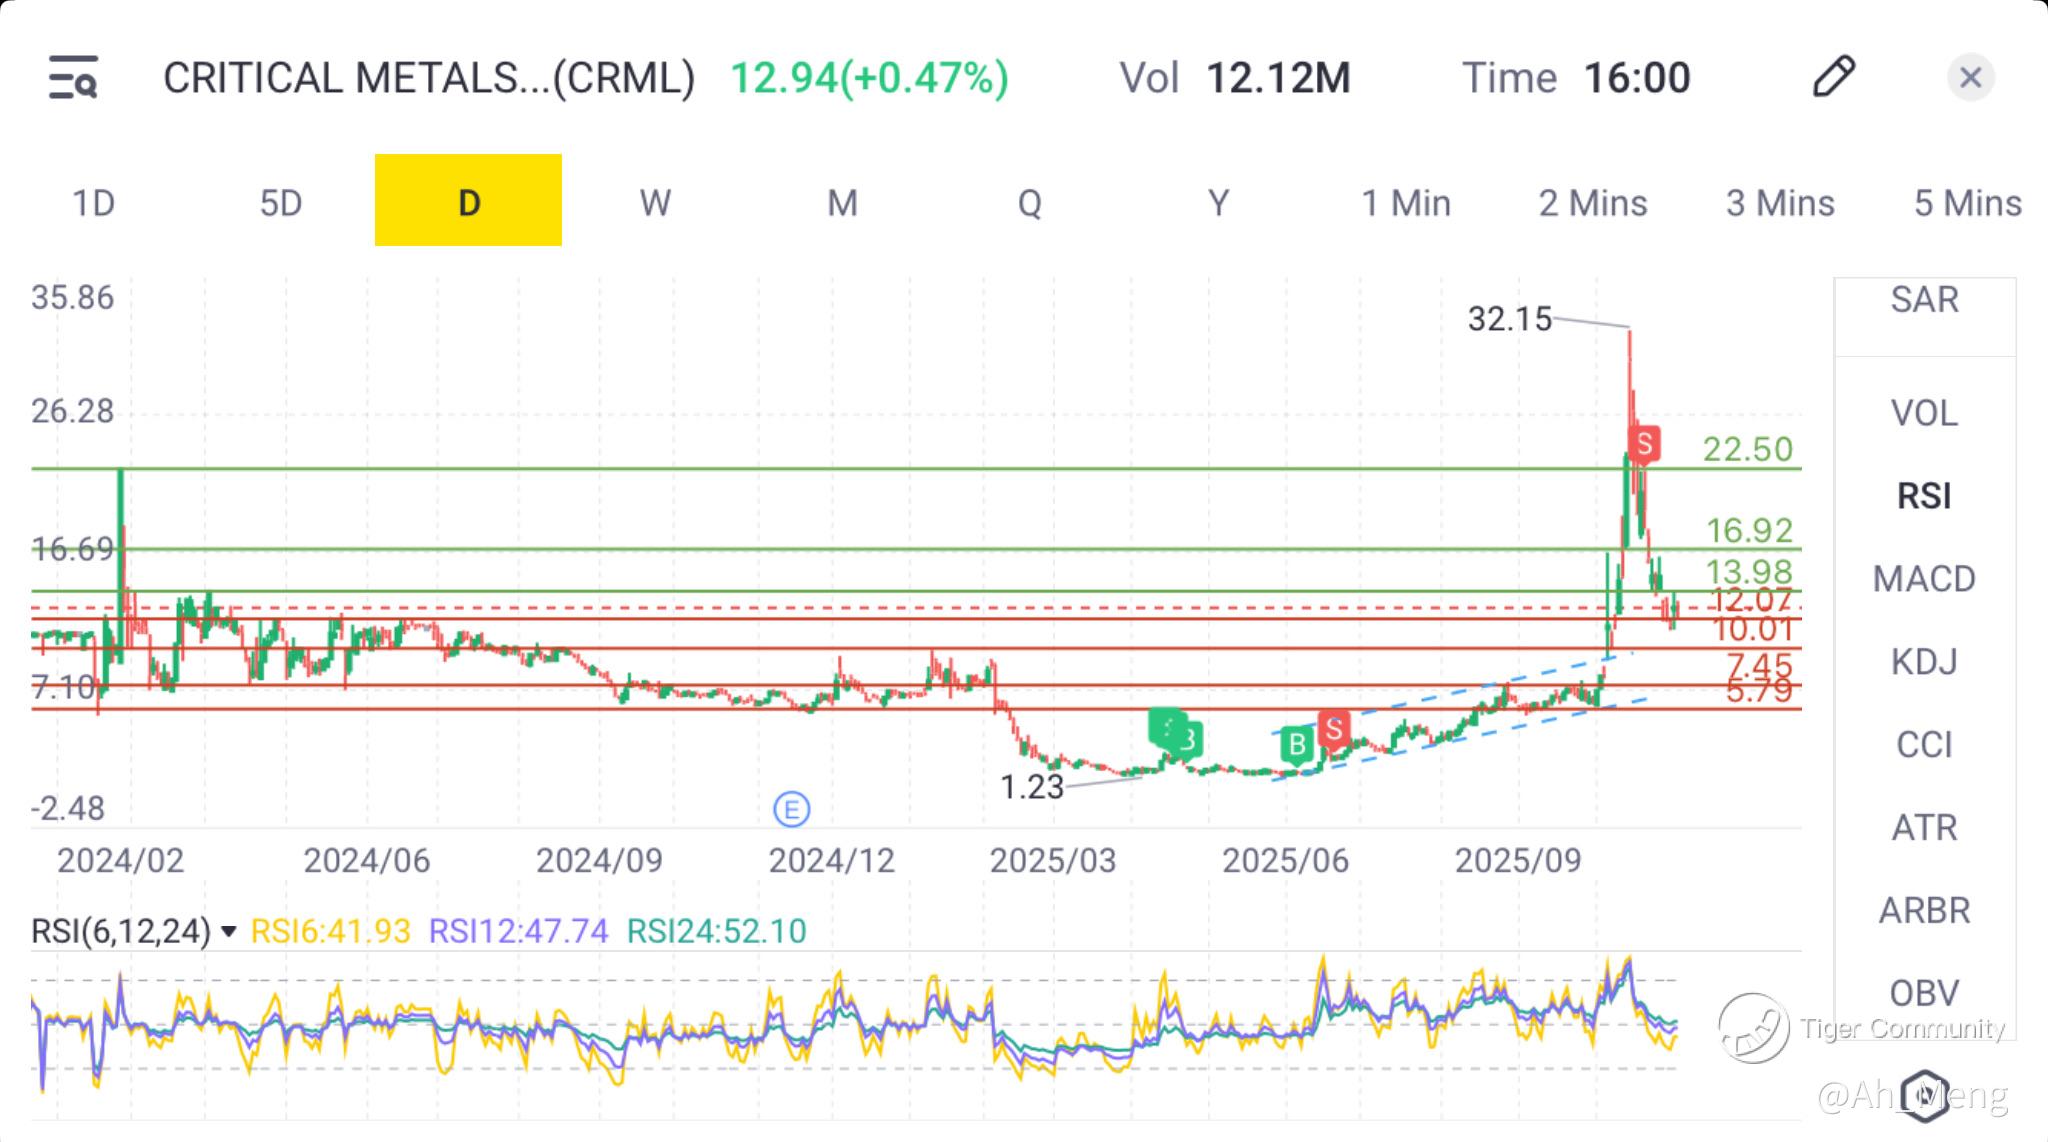Turn on the VOL indicator

point(1923,413)
